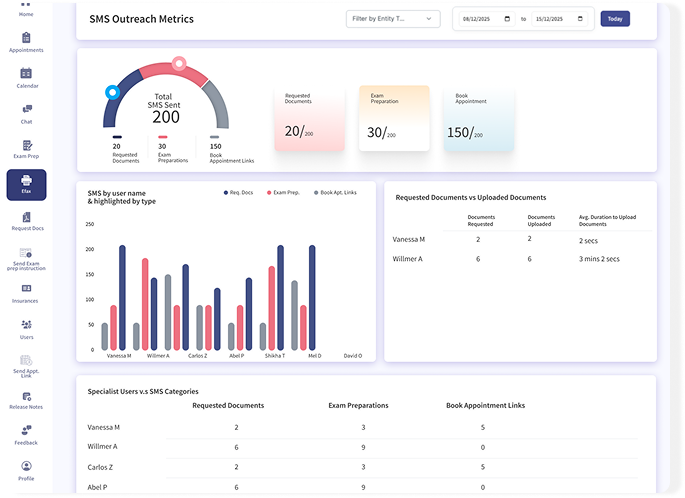
Task: Open the Release Notes menu item
Action: [x=26, y=401]
